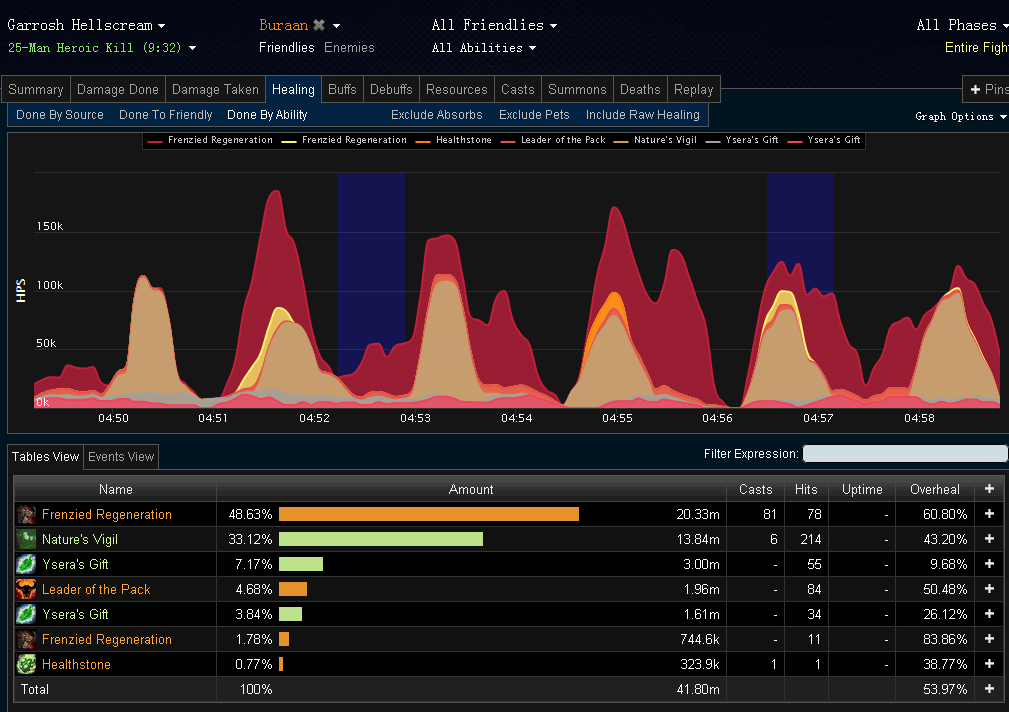
Task: Expand the All Abilities dropdown
Action: pos(484,48)
